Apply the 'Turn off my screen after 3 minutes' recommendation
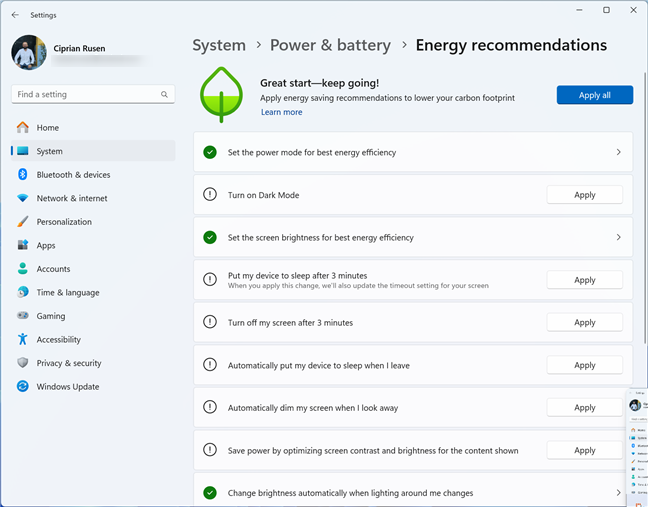 coord(584,322)
